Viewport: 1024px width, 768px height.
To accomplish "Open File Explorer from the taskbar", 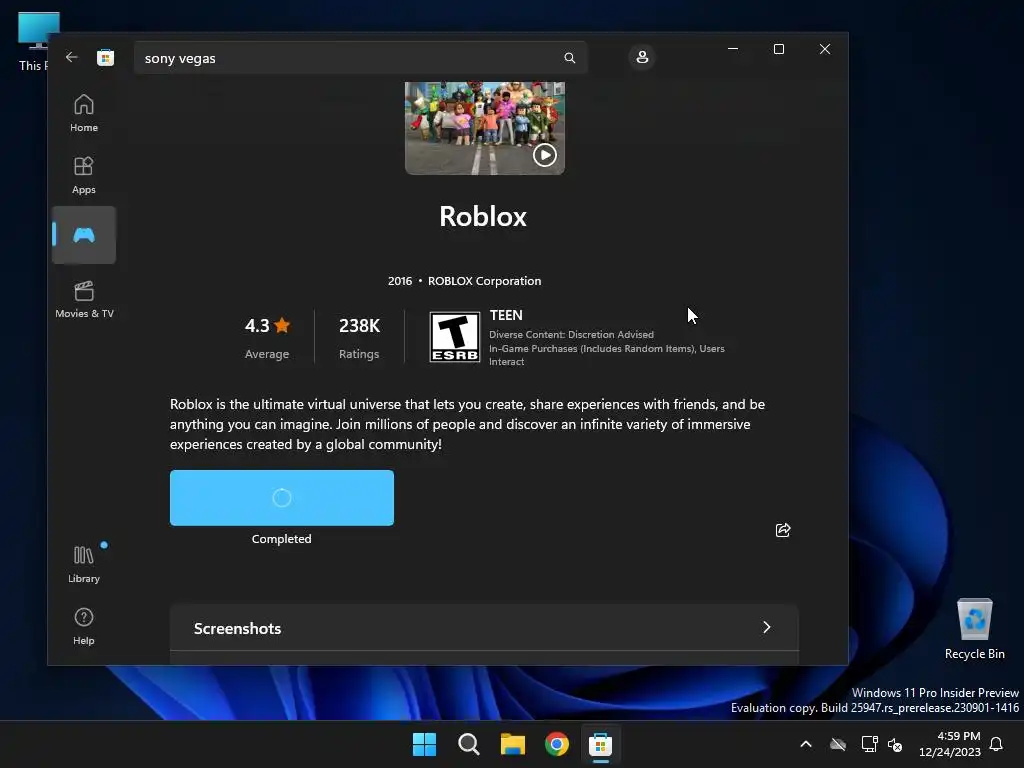I will (x=513, y=744).
